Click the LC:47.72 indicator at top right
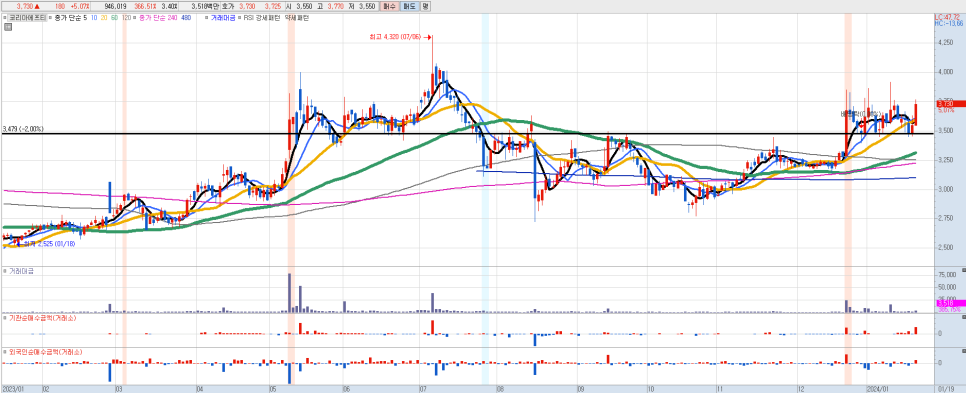The width and height of the screenshot is (966, 393). [948, 17]
